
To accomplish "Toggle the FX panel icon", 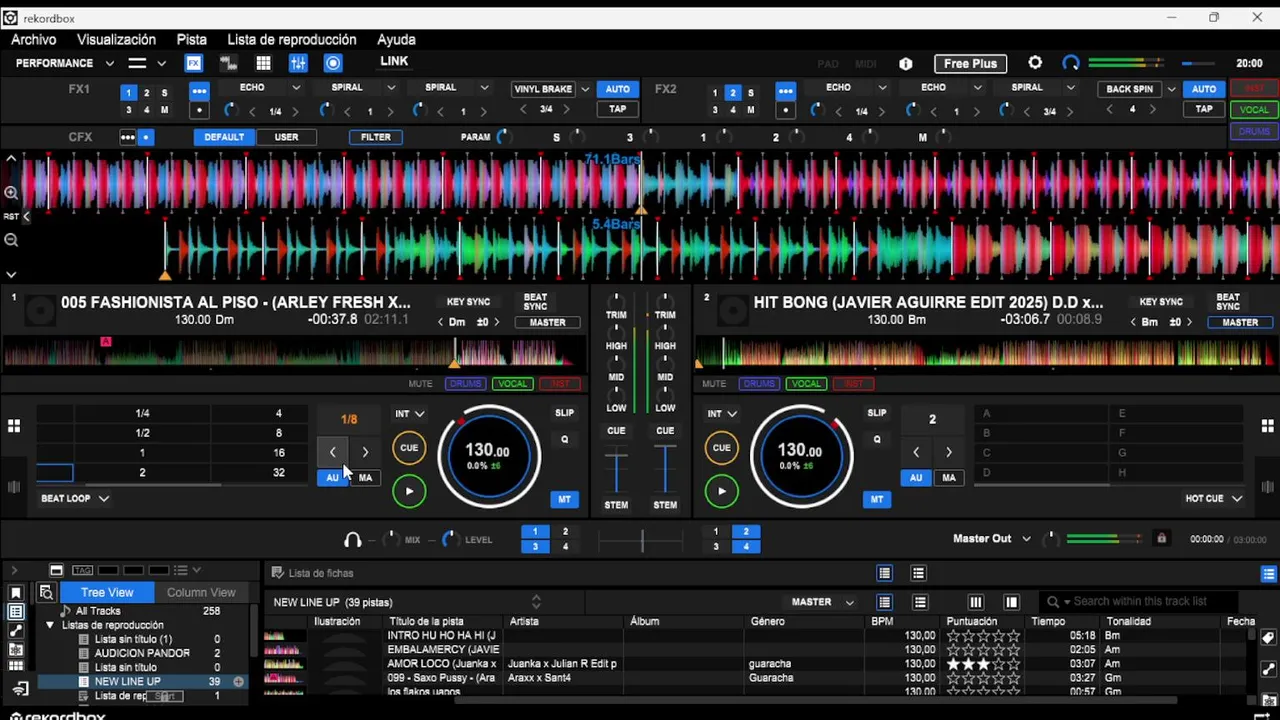I will coord(194,63).
